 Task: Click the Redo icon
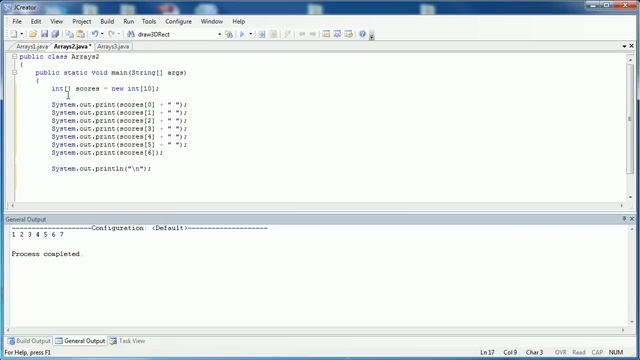coord(111,34)
